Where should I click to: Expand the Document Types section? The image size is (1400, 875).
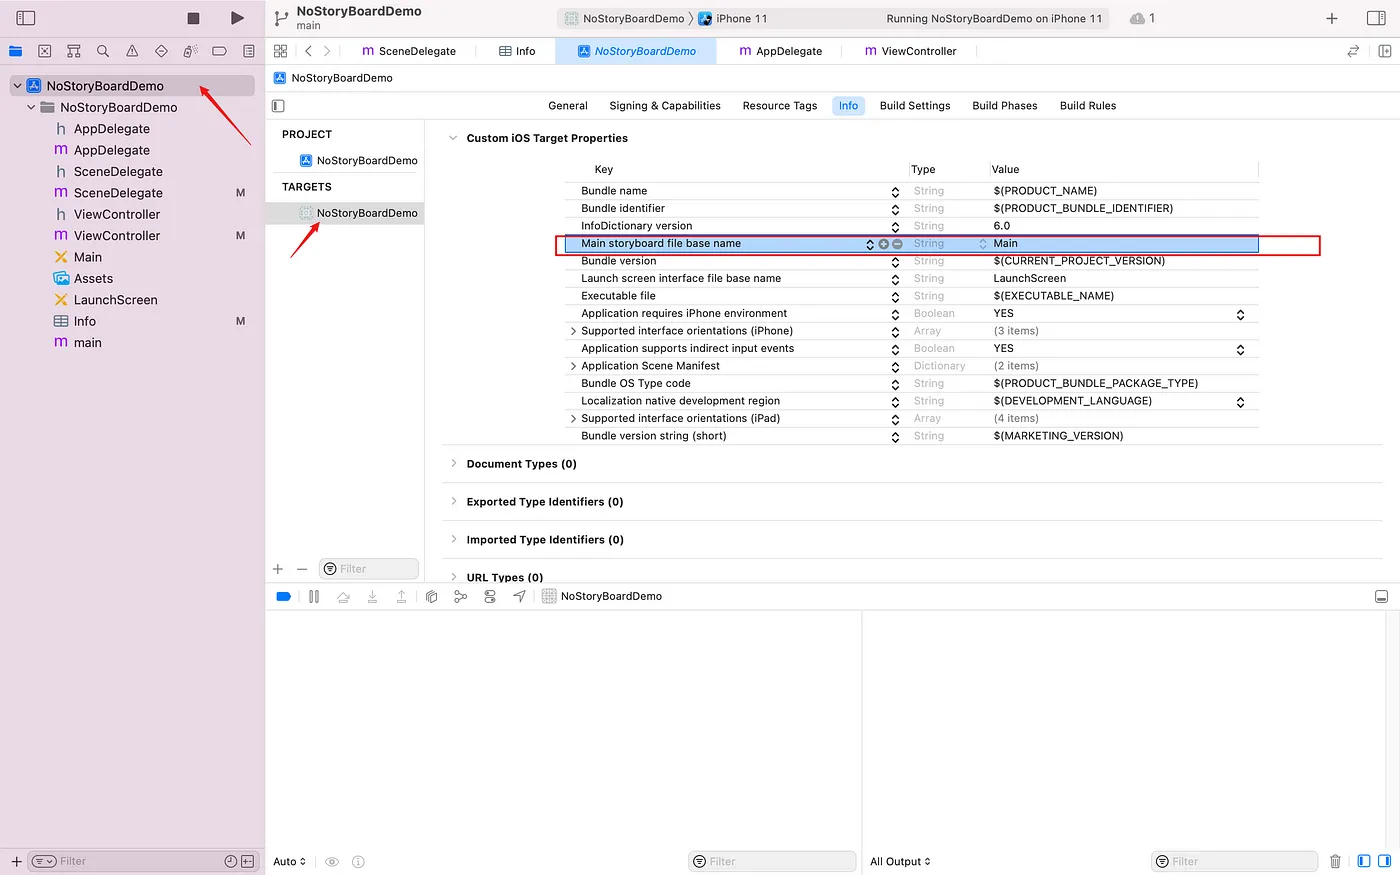pyautogui.click(x=453, y=463)
